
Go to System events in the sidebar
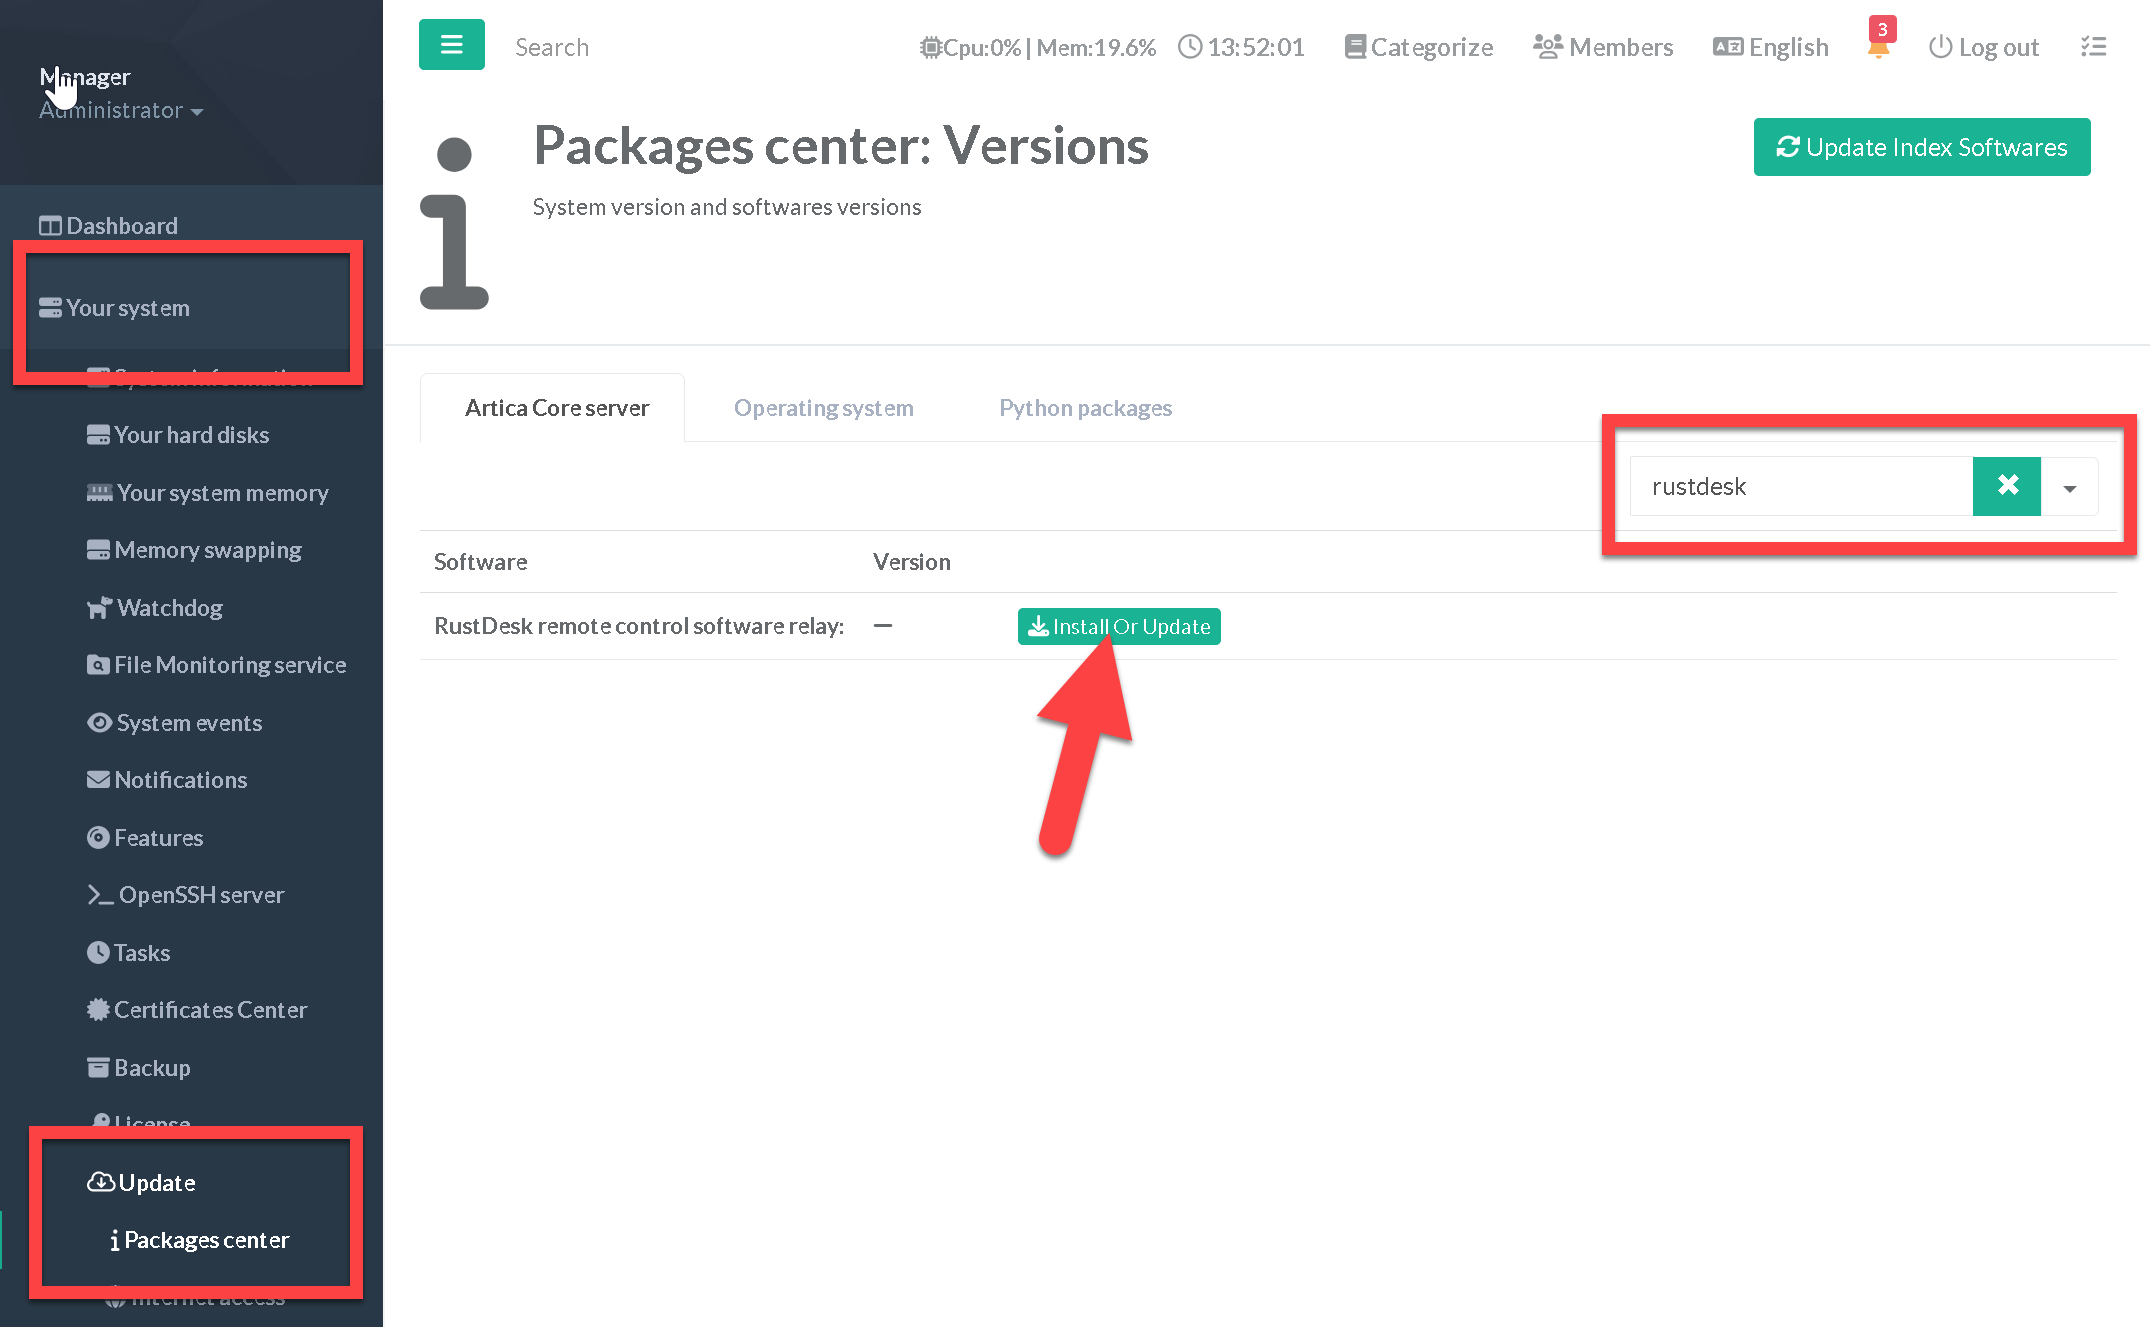tap(188, 723)
